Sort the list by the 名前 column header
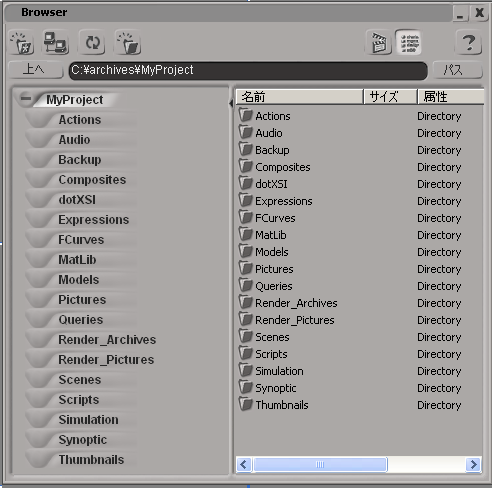492x488 pixels. (300, 97)
